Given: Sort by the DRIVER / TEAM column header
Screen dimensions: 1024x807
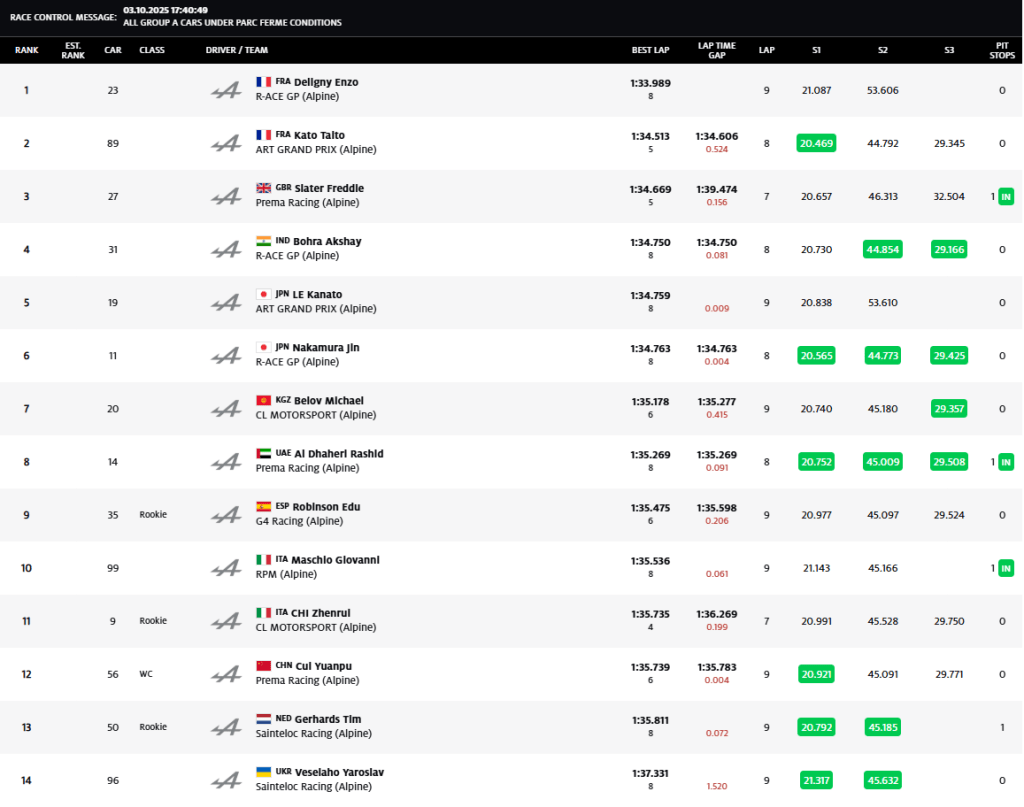Looking at the screenshot, I should pos(236,50).
